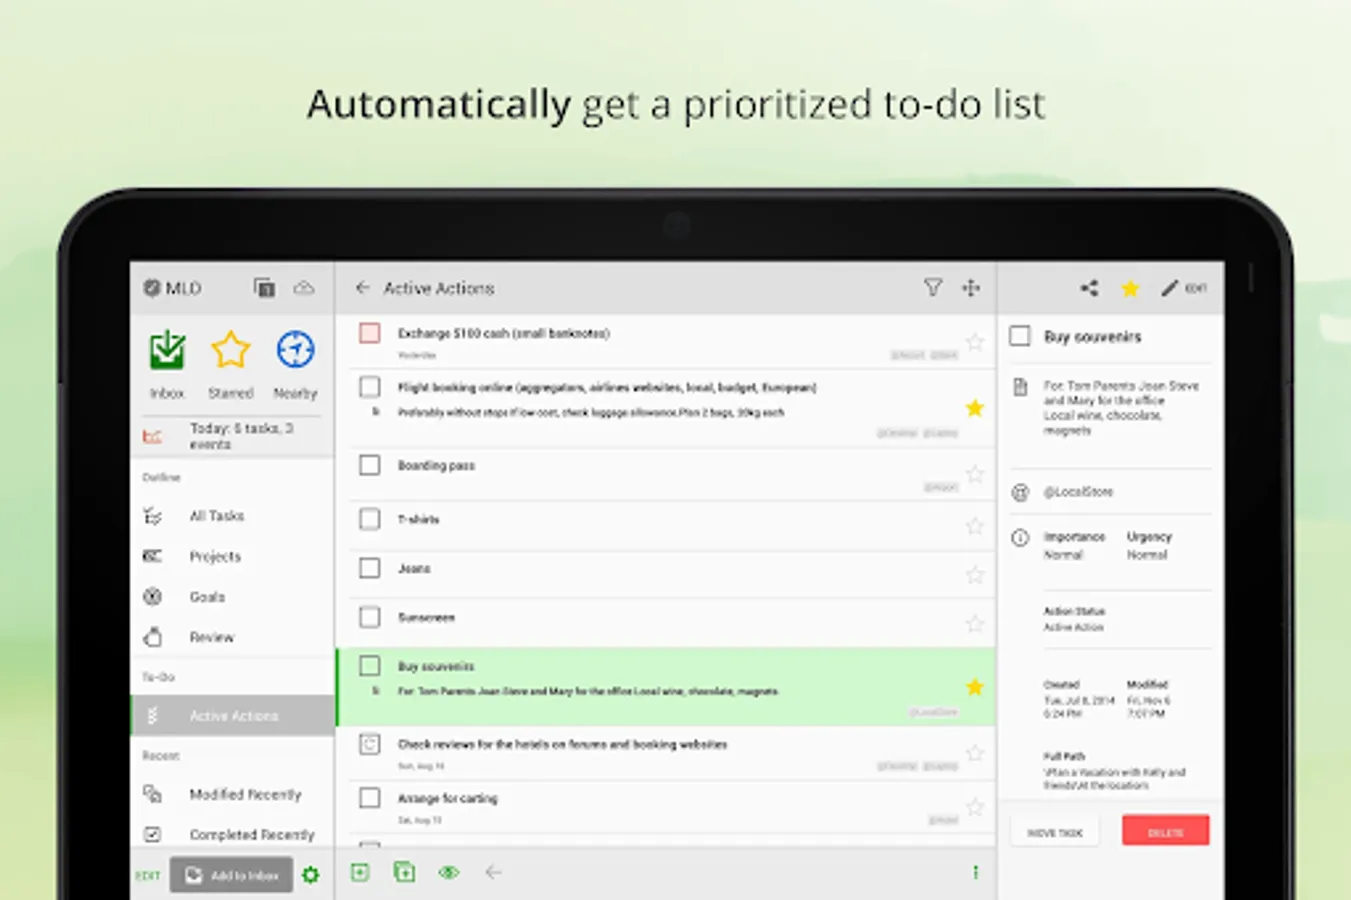1351x900 pixels.
Task: Select Active Actions in the sidebar
Action: [232, 716]
